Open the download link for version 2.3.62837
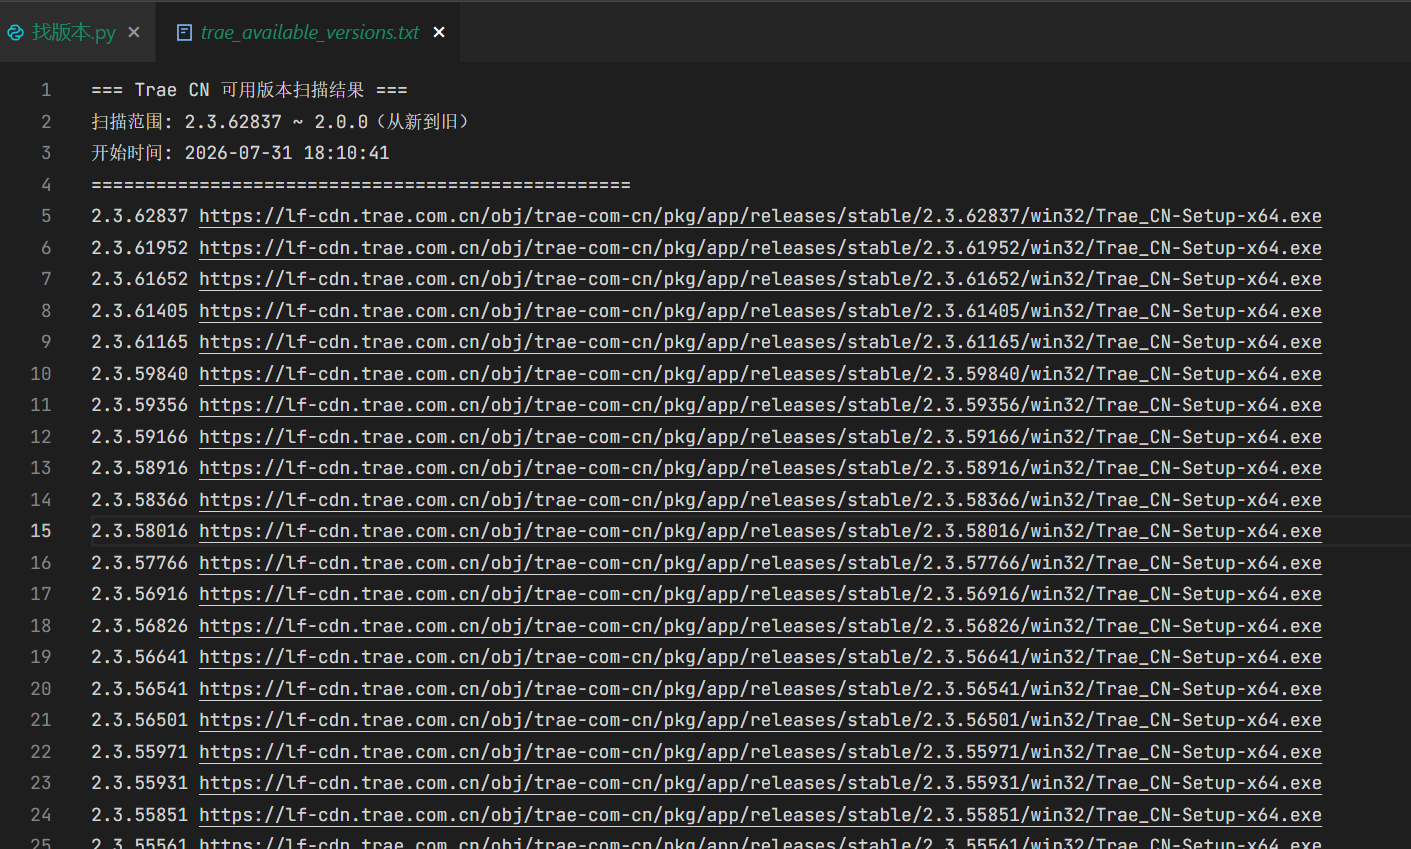Viewport: 1411px width, 849px height. 760,216
